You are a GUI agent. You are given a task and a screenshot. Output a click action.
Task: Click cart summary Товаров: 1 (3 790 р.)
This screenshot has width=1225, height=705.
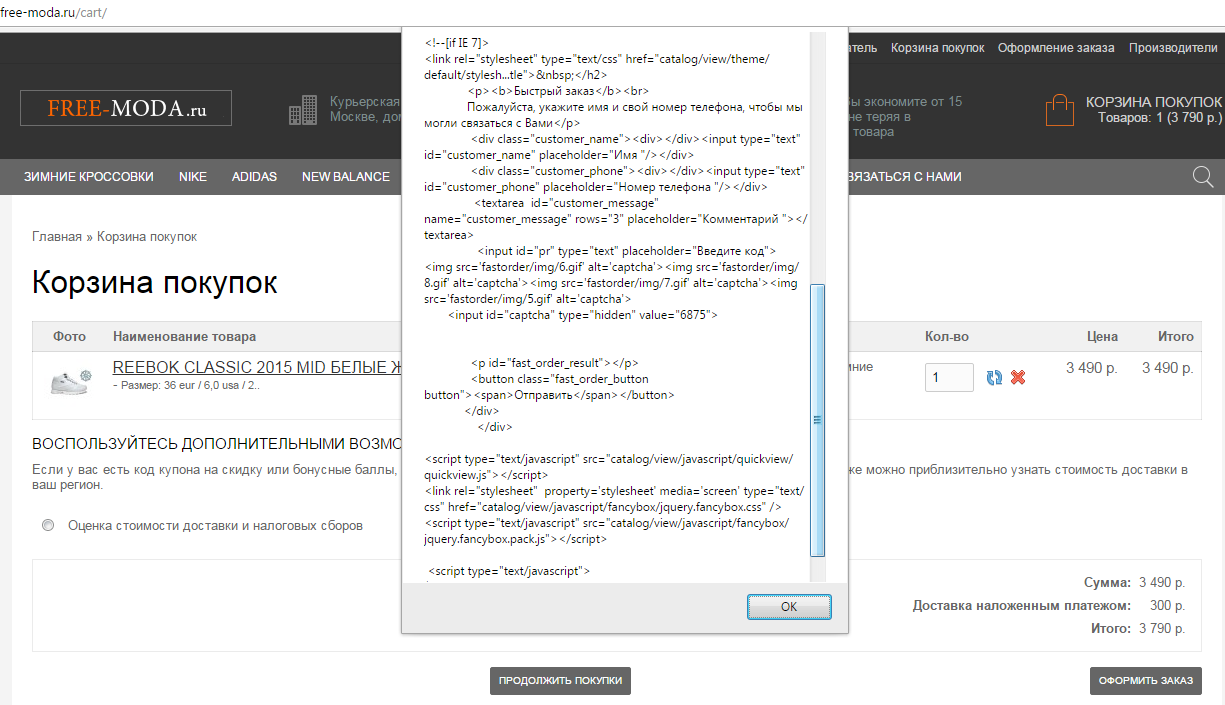click(1160, 118)
